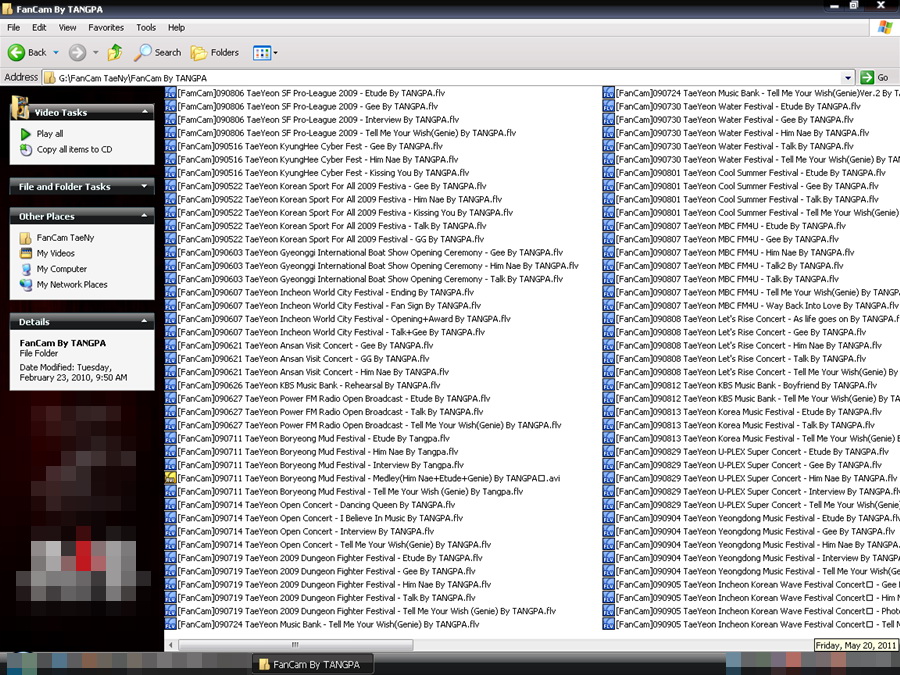This screenshot has height=675, width=900.
Task: Select 'Open Concert - I Believe In Music' file
Action: point(320,518)
